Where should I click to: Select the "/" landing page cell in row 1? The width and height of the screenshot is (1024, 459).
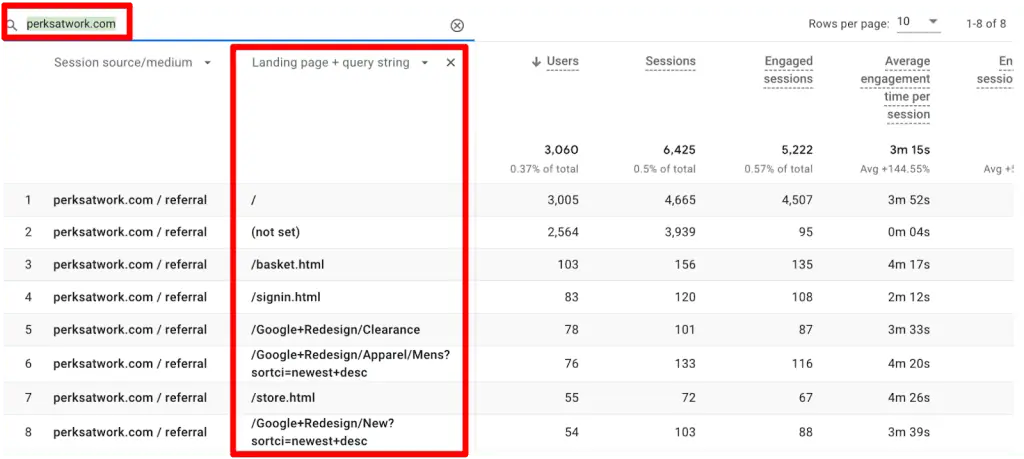(253, 200)
